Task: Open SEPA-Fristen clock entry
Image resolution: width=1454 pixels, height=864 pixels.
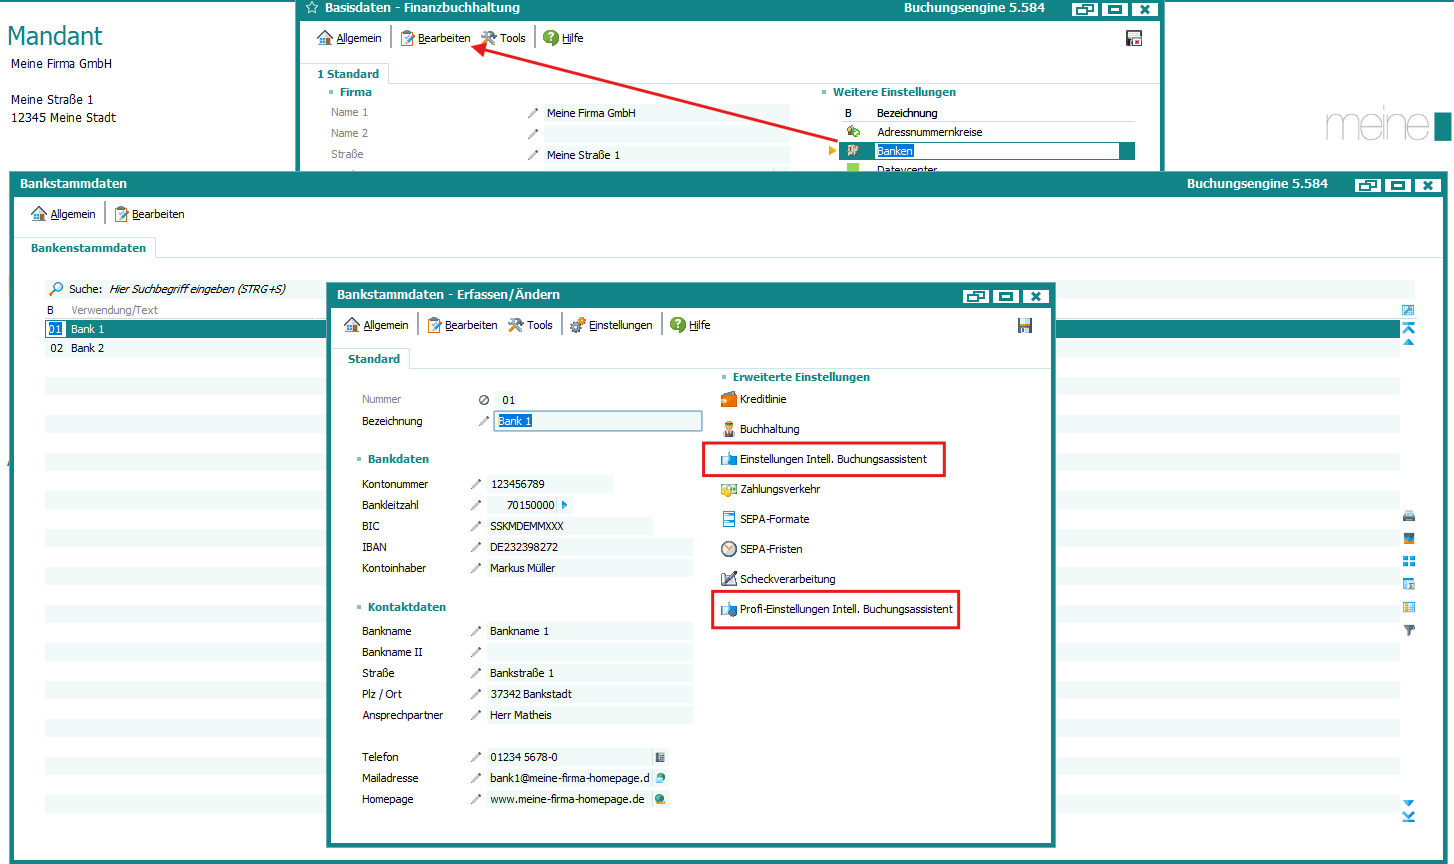Action: (770, 549)
